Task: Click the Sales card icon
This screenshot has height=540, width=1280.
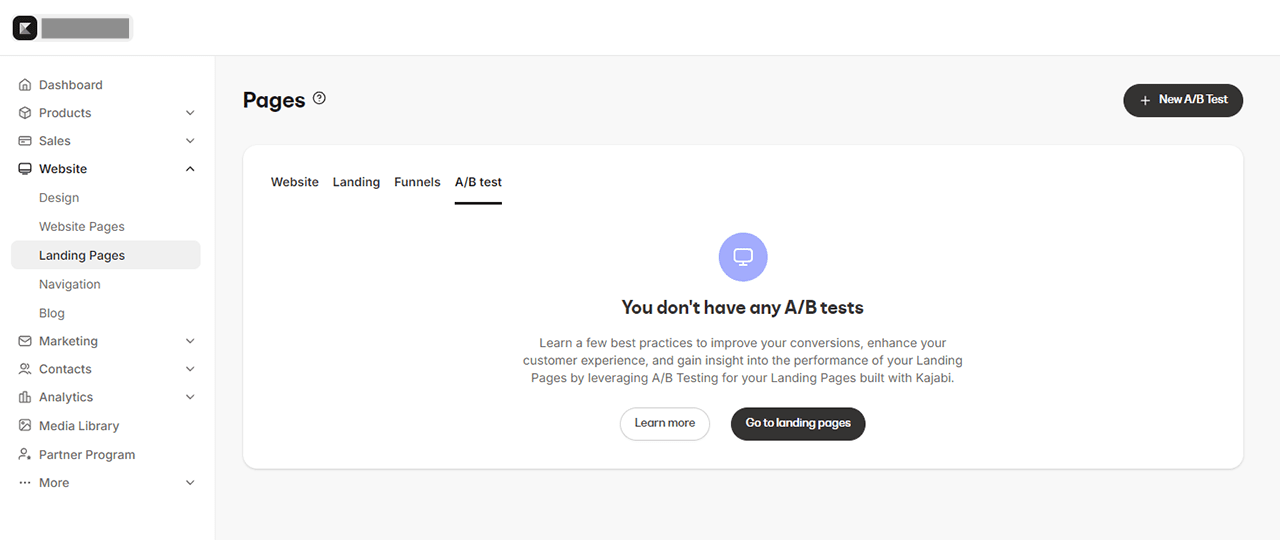Action: [x=25, y=141]
